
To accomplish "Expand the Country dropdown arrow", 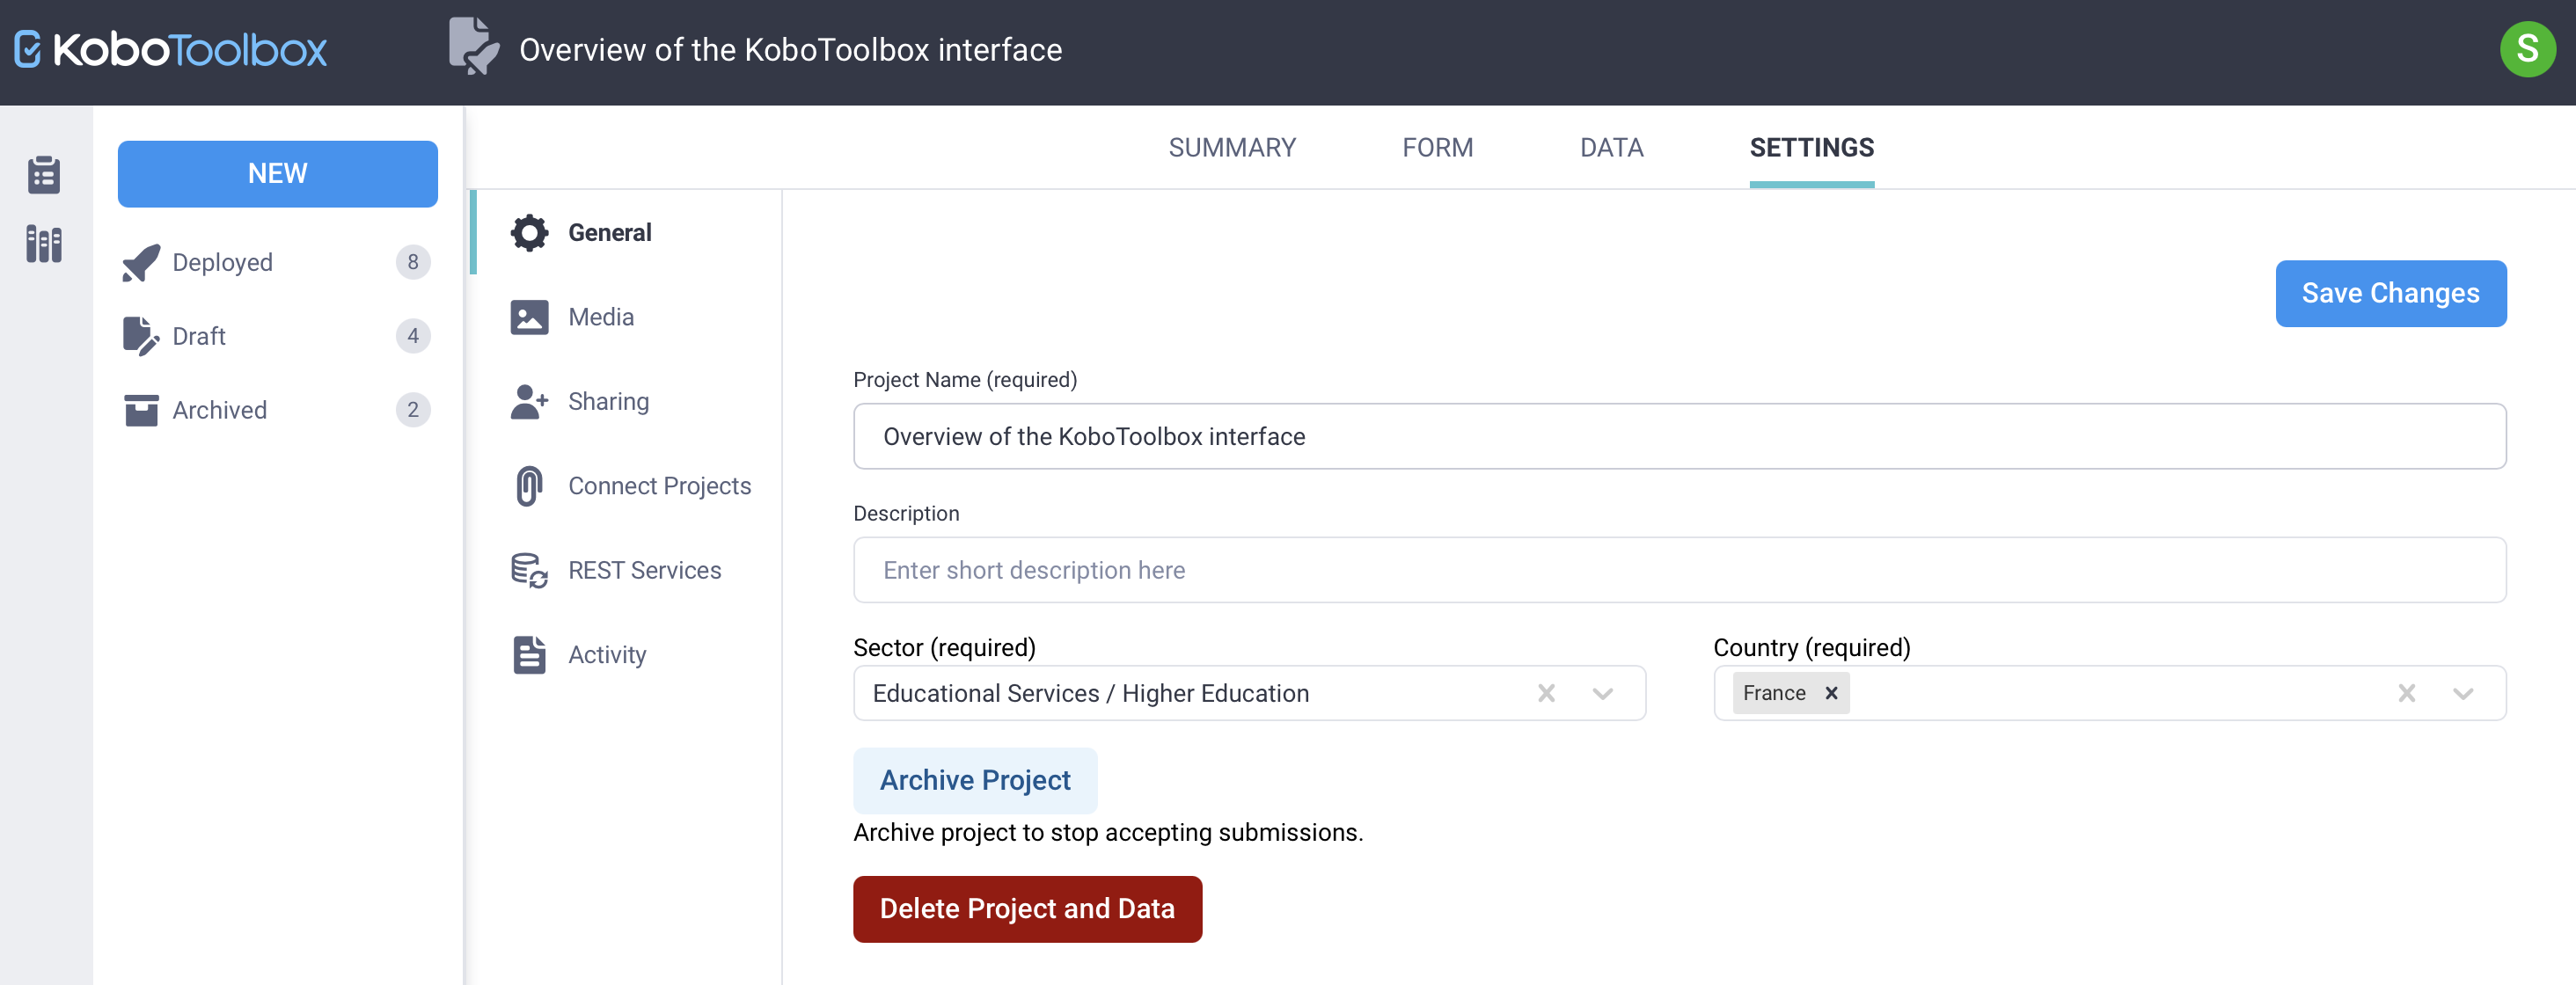I will pyautogui.click(x=2462, y=694).
